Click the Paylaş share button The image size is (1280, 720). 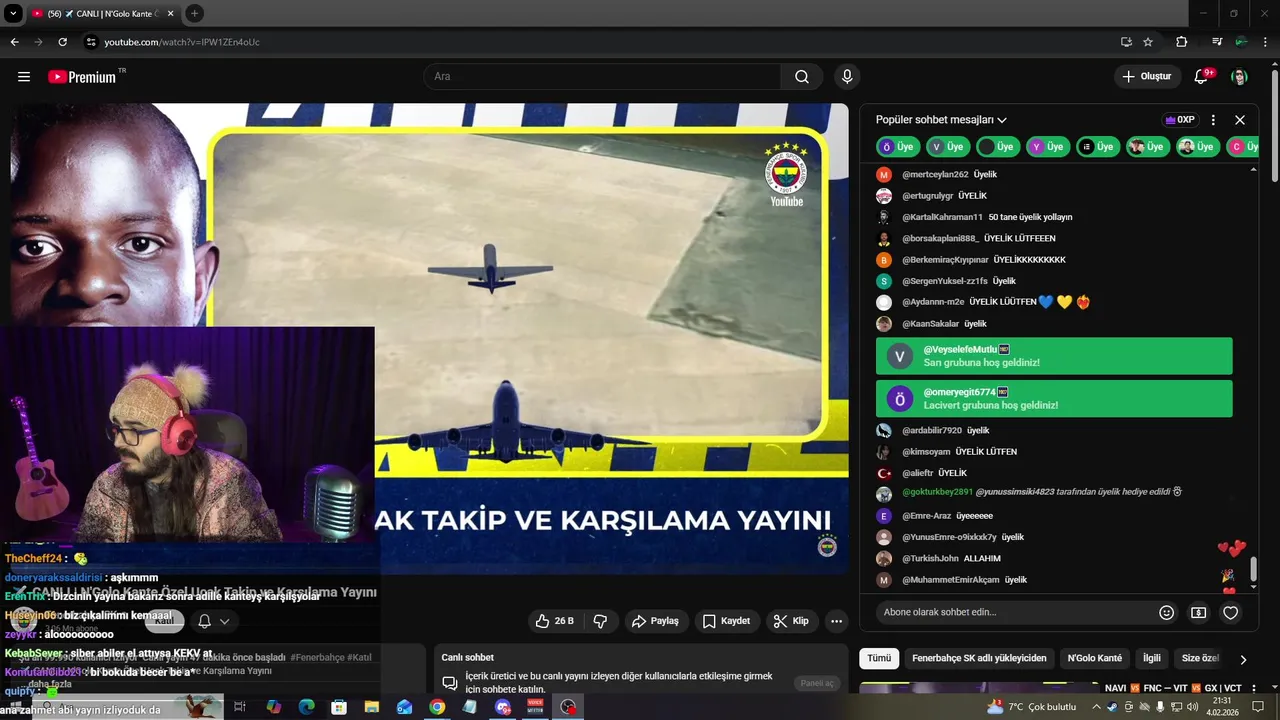click(655, 621)
